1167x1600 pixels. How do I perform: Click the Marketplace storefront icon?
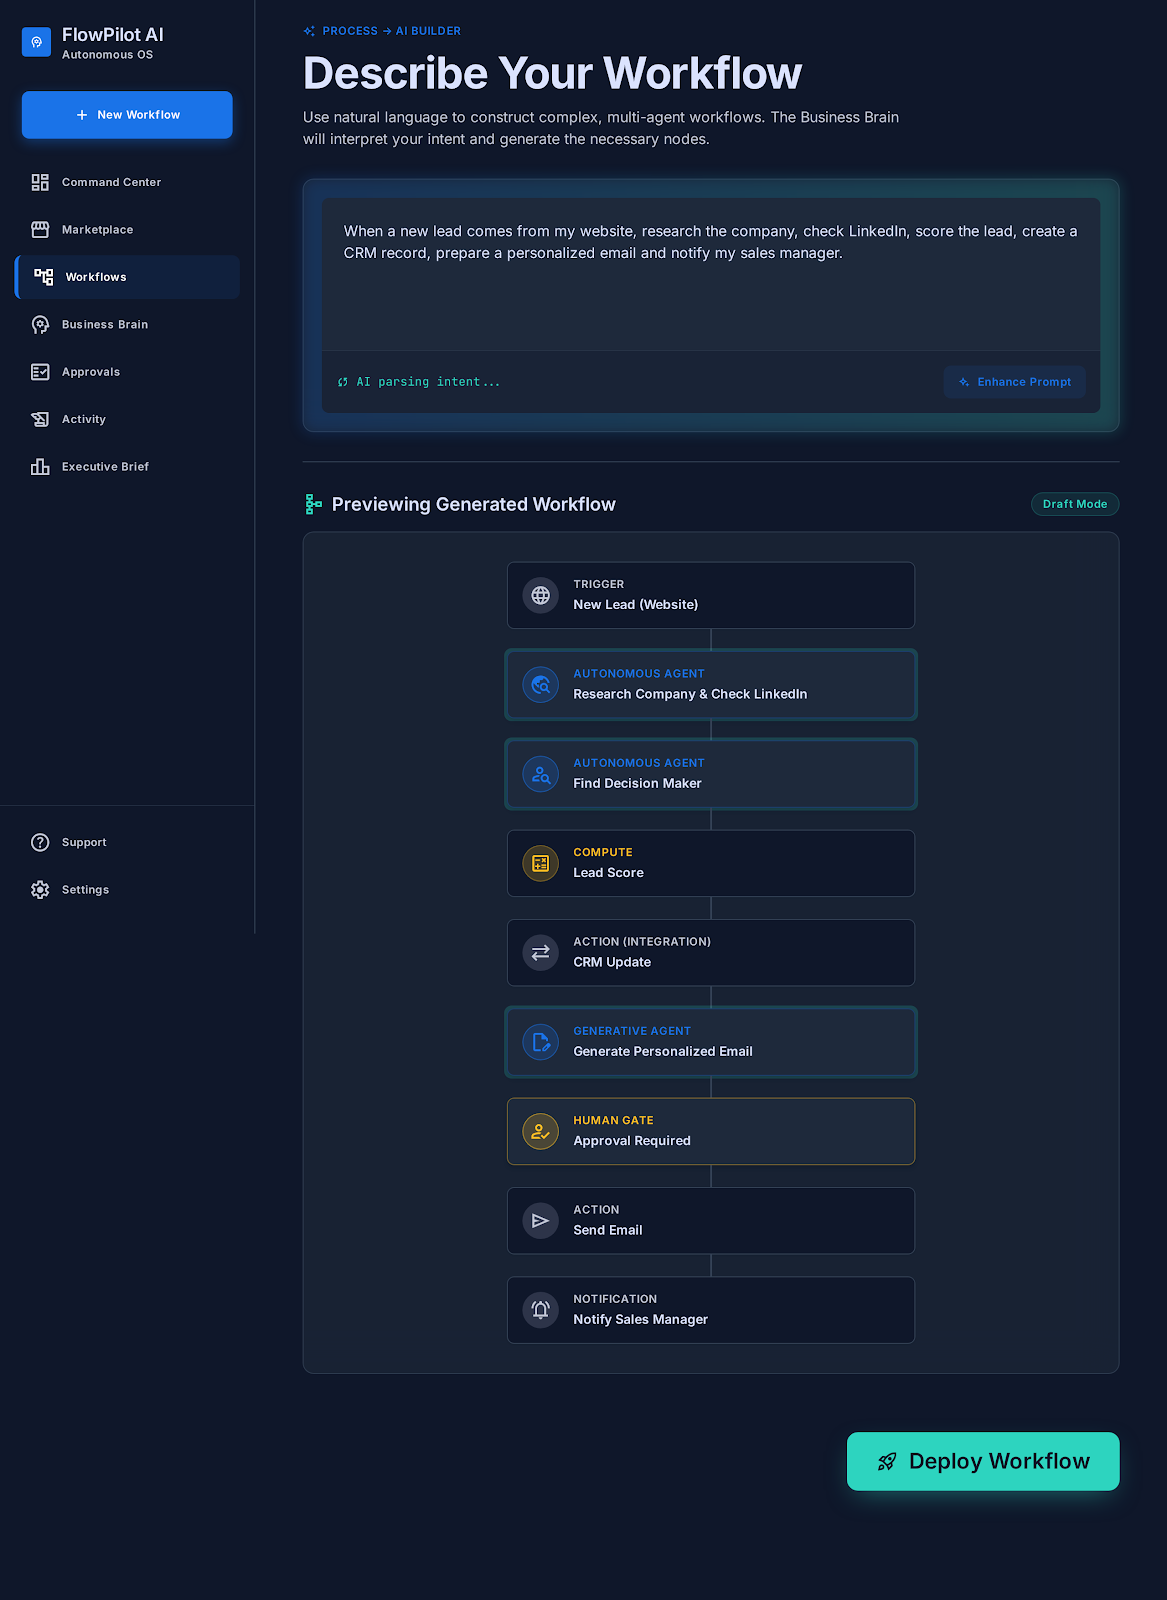(x=40, y=230)
